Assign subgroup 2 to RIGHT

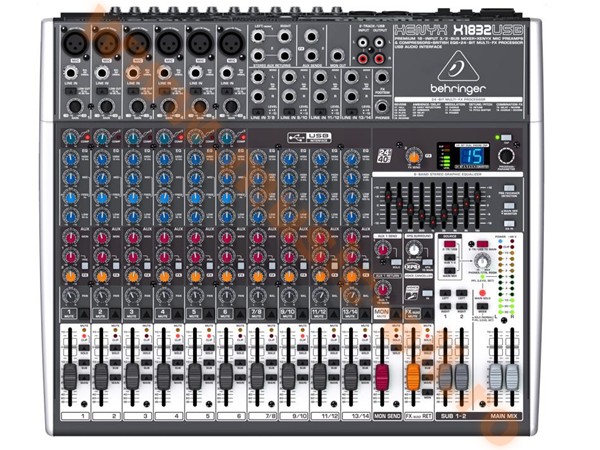[461, 307]
